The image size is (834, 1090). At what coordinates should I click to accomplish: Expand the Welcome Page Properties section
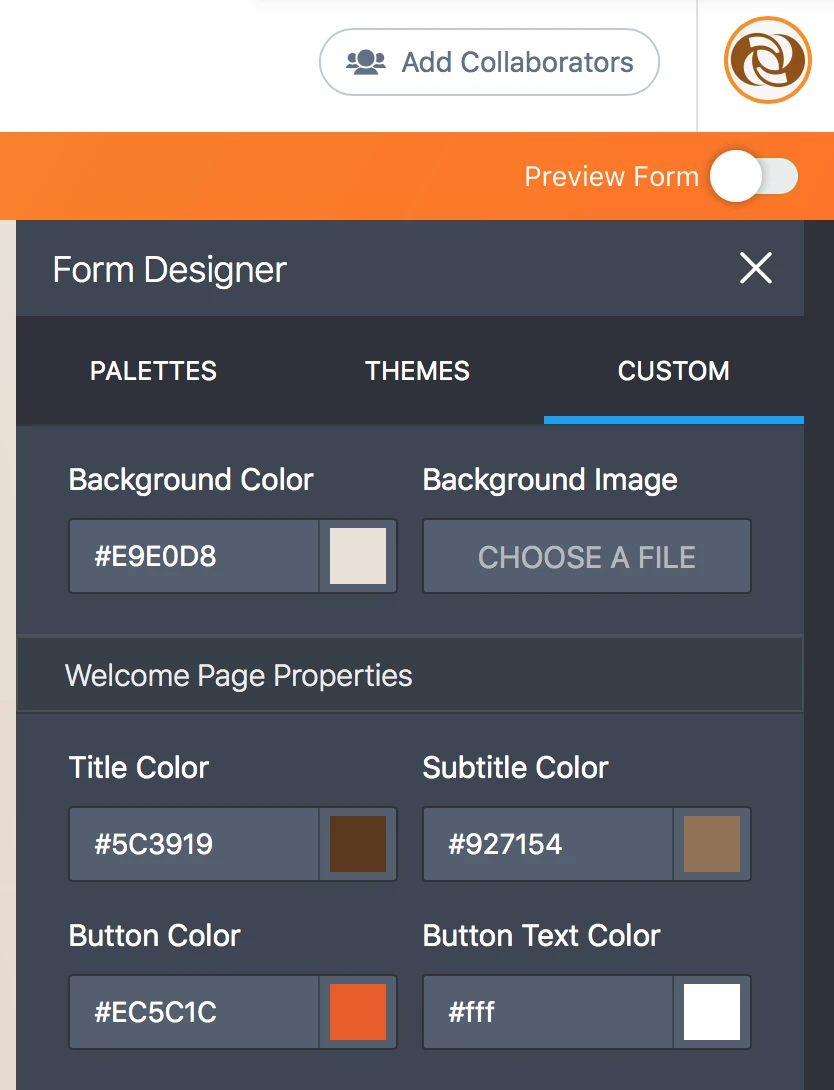click(x=238, y=675)
